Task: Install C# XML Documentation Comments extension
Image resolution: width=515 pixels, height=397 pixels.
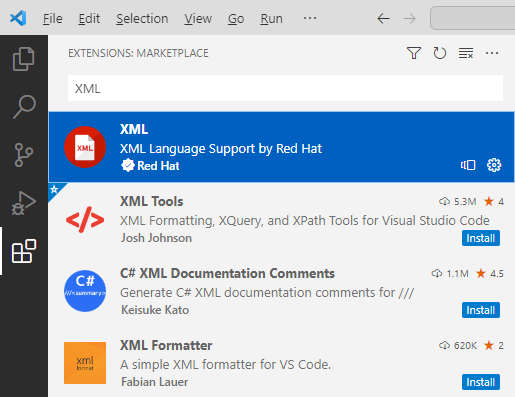Action: click(x=481, y=310)
